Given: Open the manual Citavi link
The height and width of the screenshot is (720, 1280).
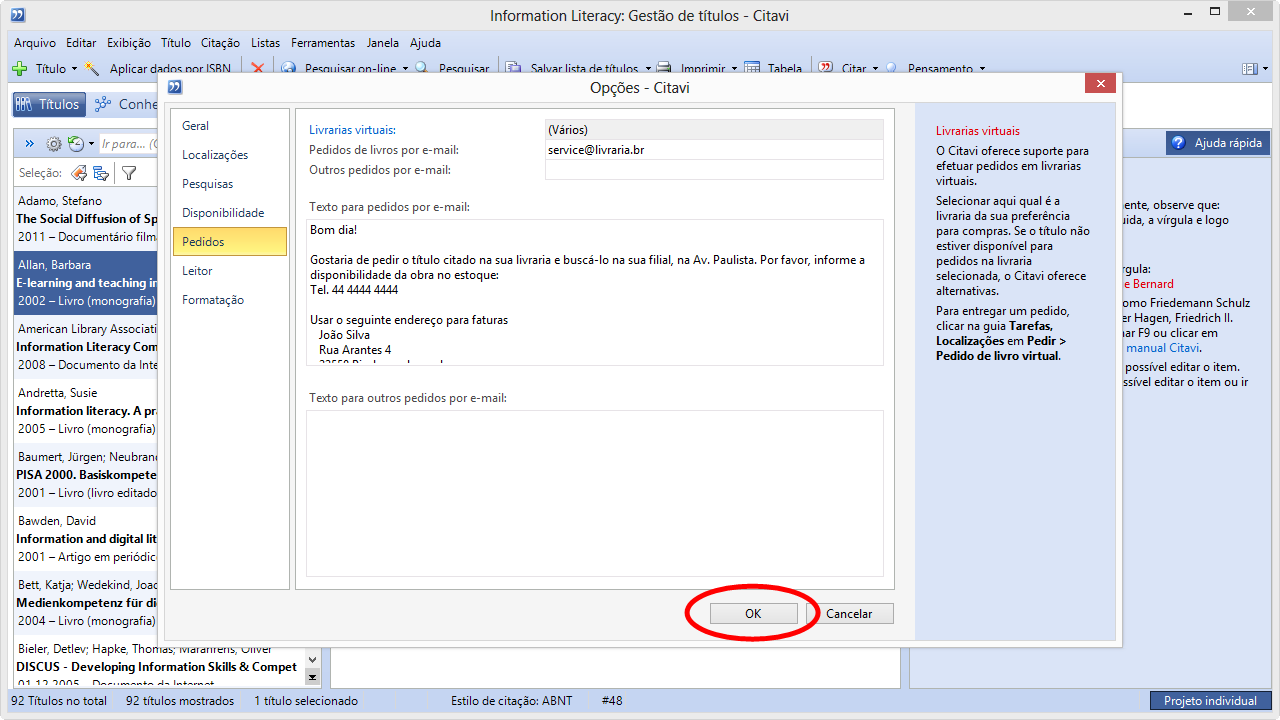Looking at the screenshot, I should coord(1162,348).
